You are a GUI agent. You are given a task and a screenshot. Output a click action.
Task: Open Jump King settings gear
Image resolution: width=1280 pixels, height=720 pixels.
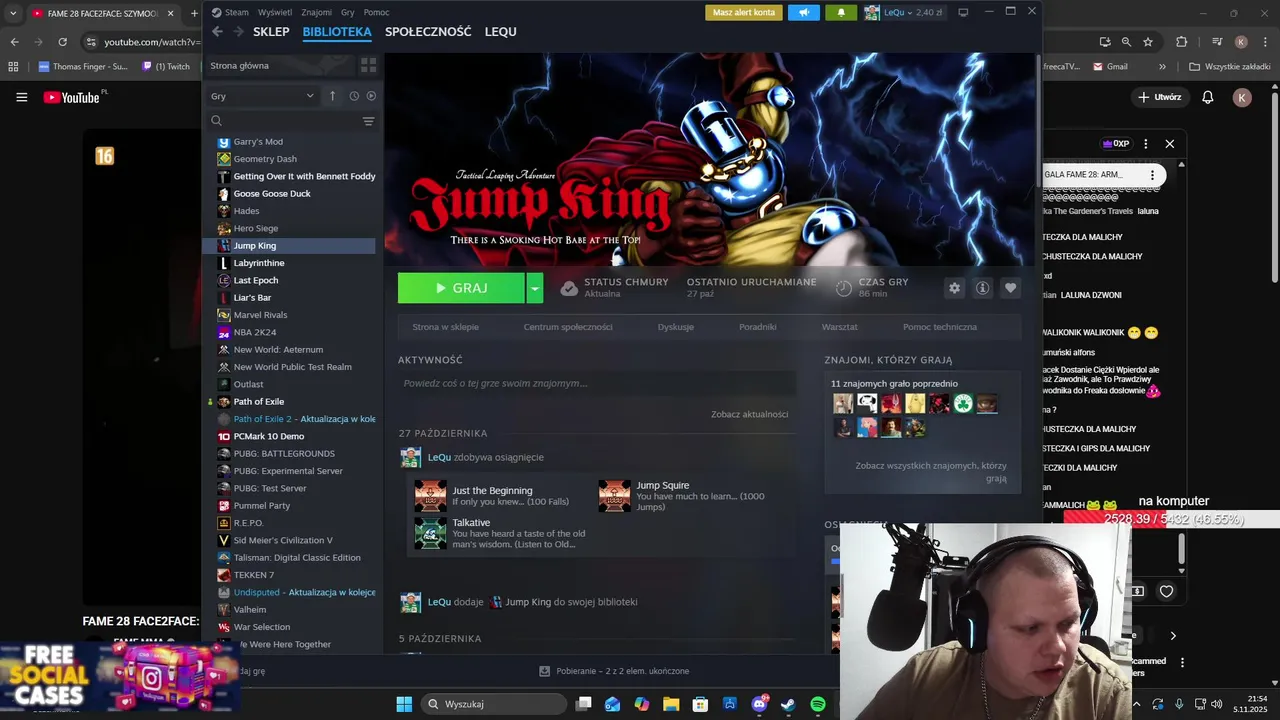point(954,288)
